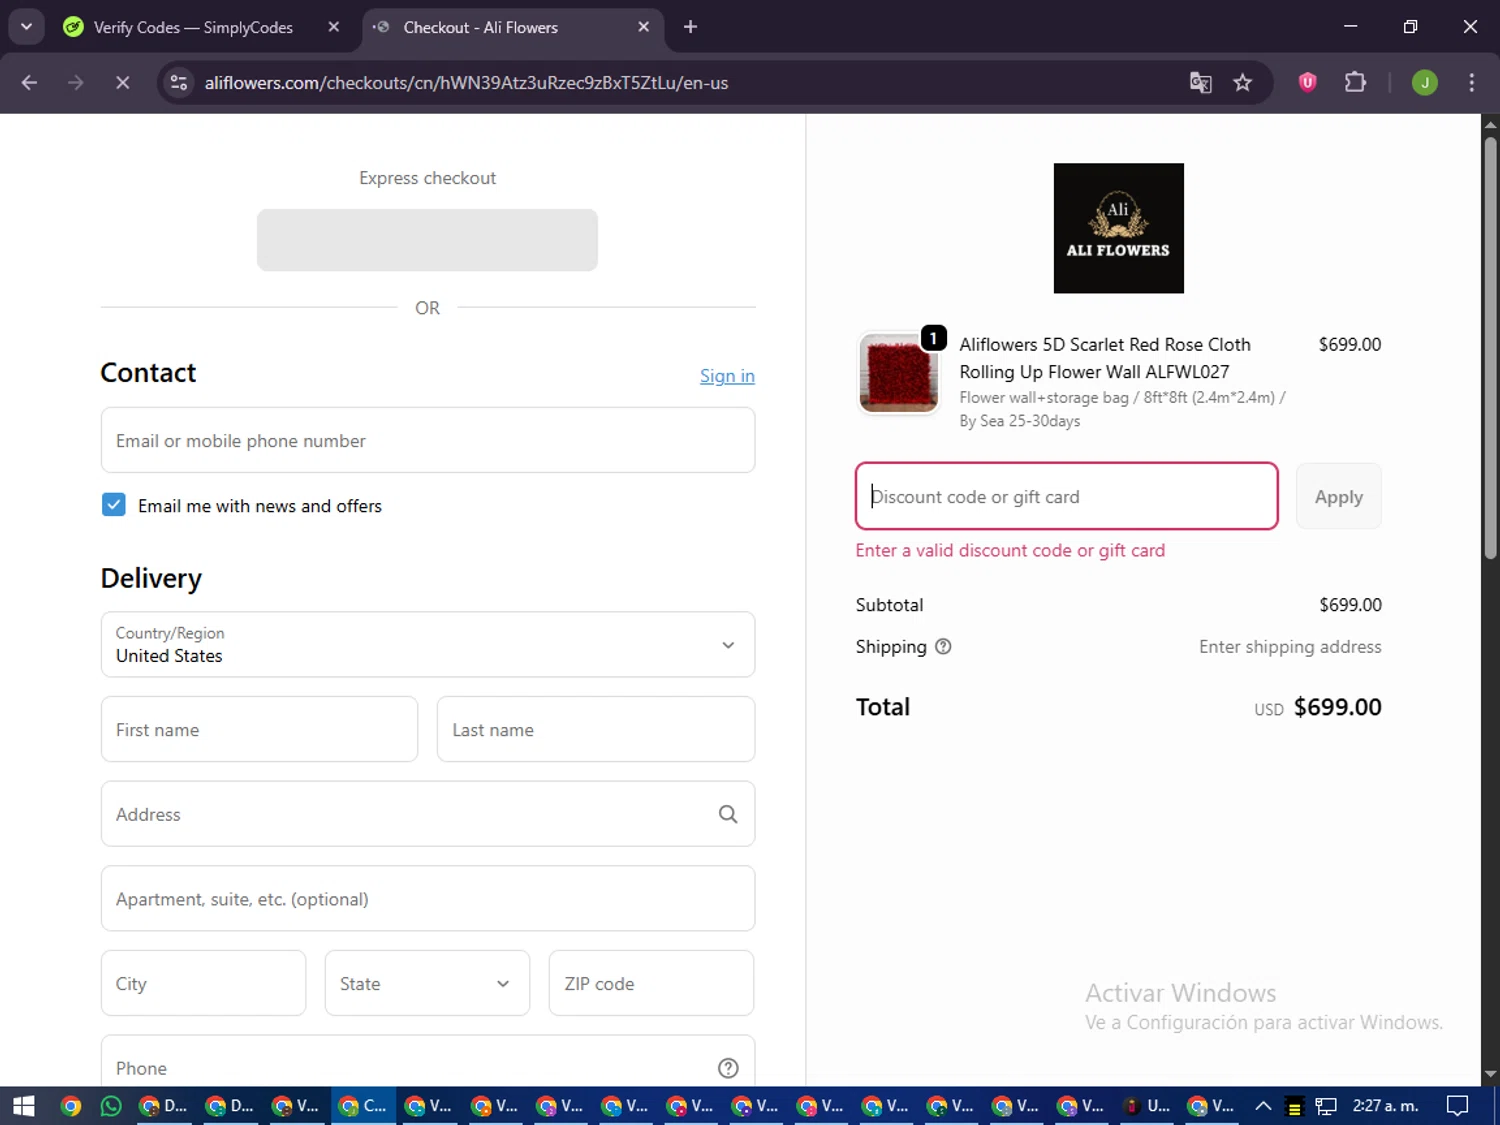Click the Sign in link

(727, 376)
